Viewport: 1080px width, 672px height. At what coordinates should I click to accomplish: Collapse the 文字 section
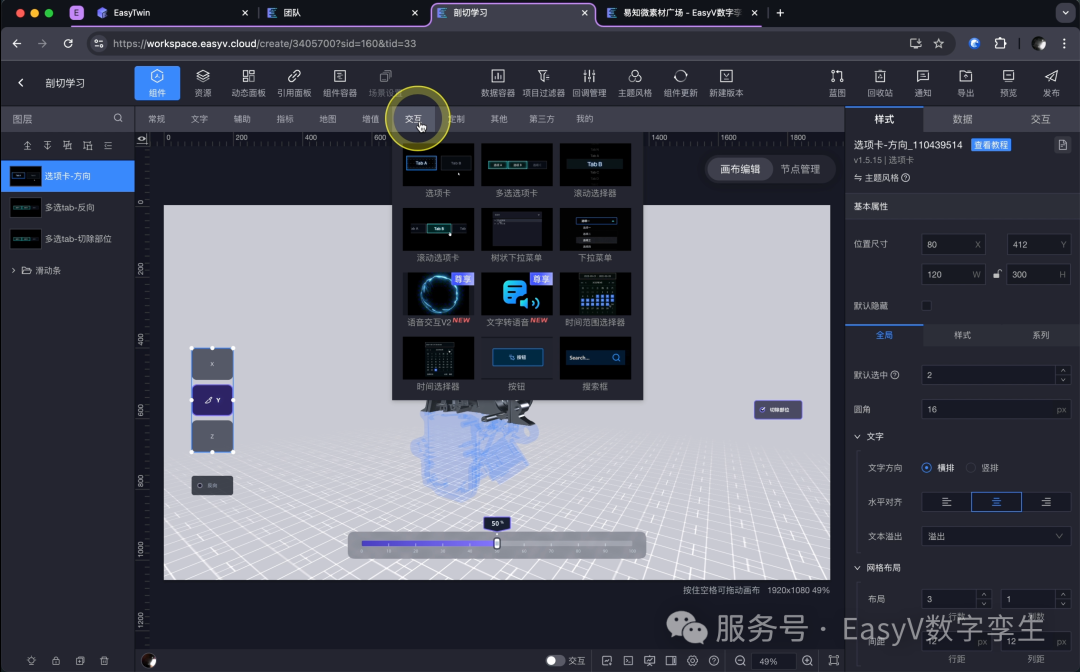pos(858,437)
